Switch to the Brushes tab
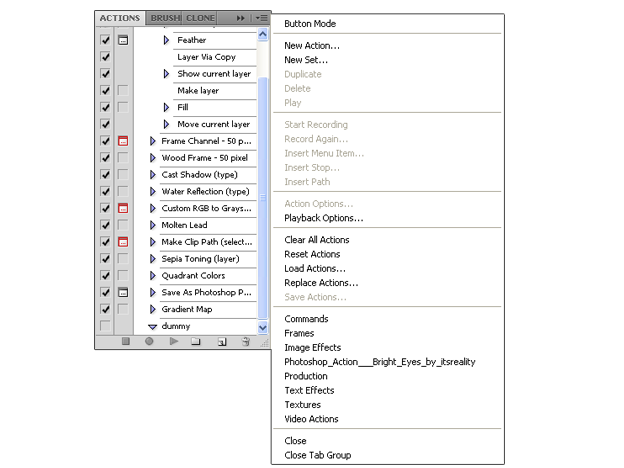This screenshot has width=624, height=468. click(165, 18)
